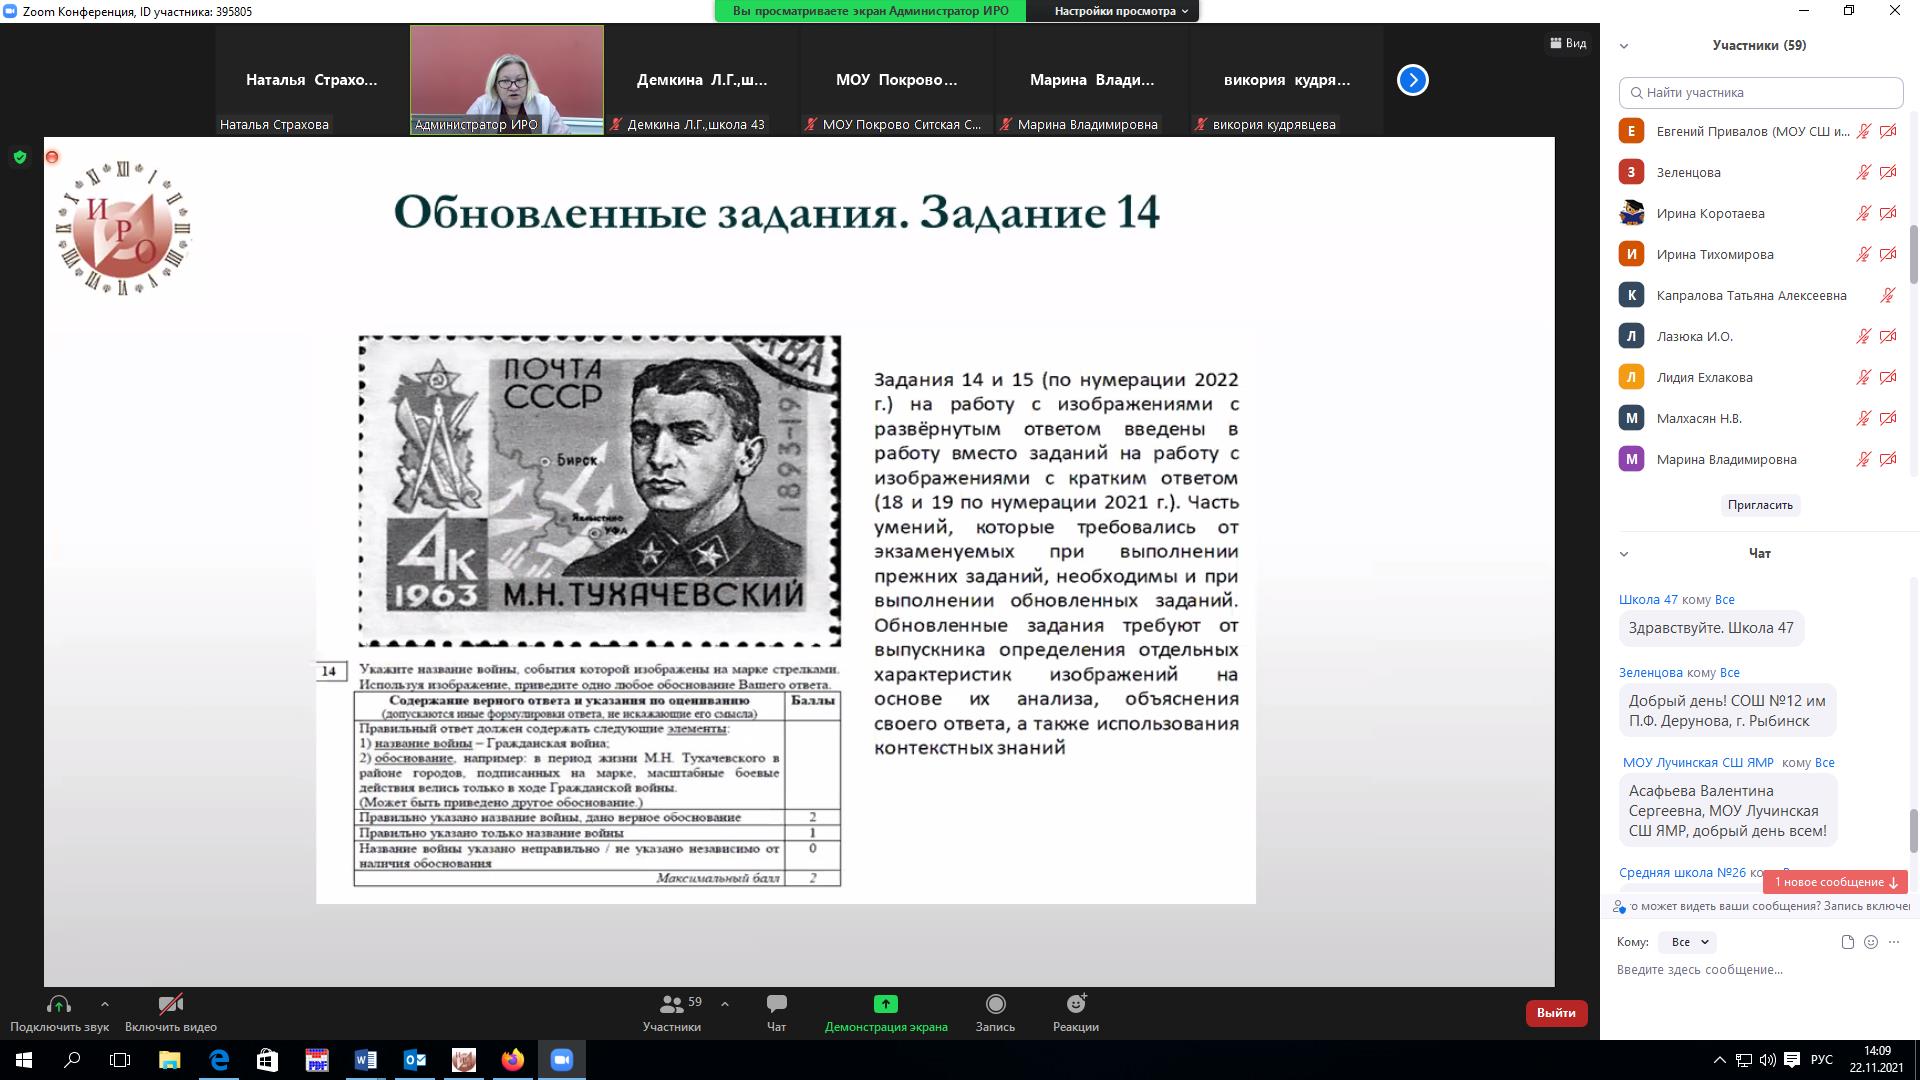This screenshot has height=1080, width=1920.
Task: Show hidden system tray icons arrow
Action: click(x=1720, y=1060)
